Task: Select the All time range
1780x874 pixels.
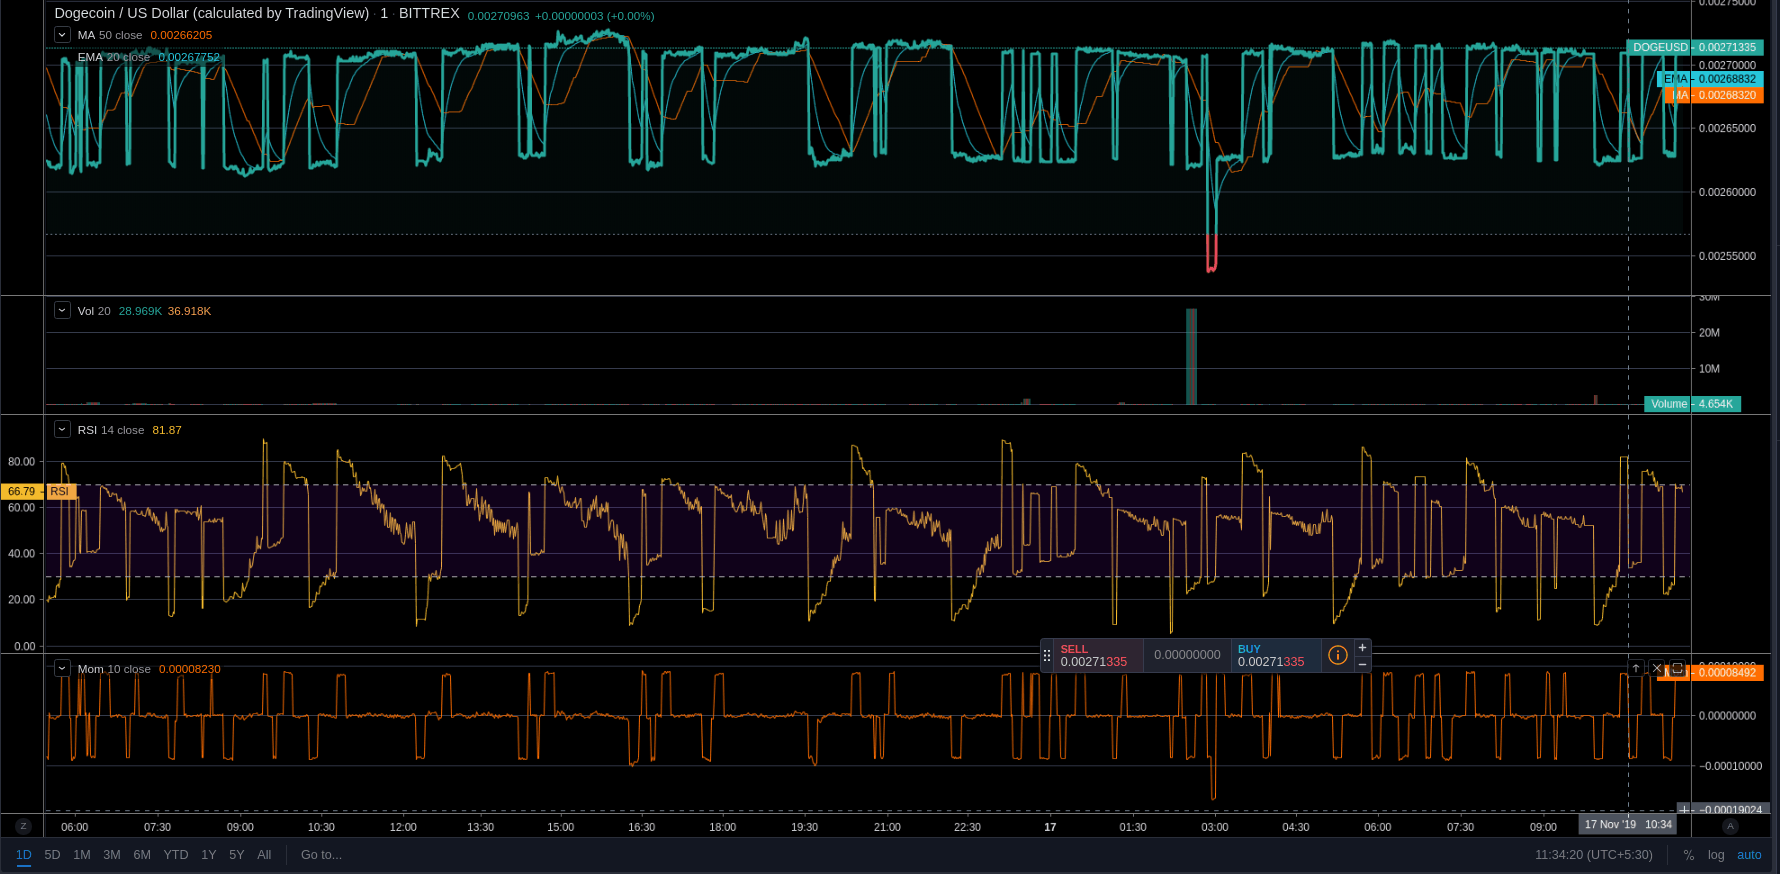Action: [x=264, y=855]
